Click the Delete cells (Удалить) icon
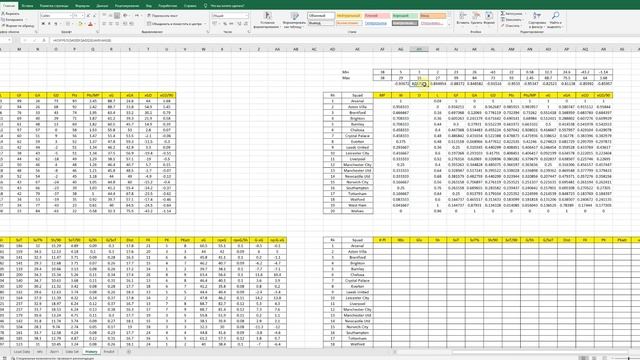 click(476, 18)
